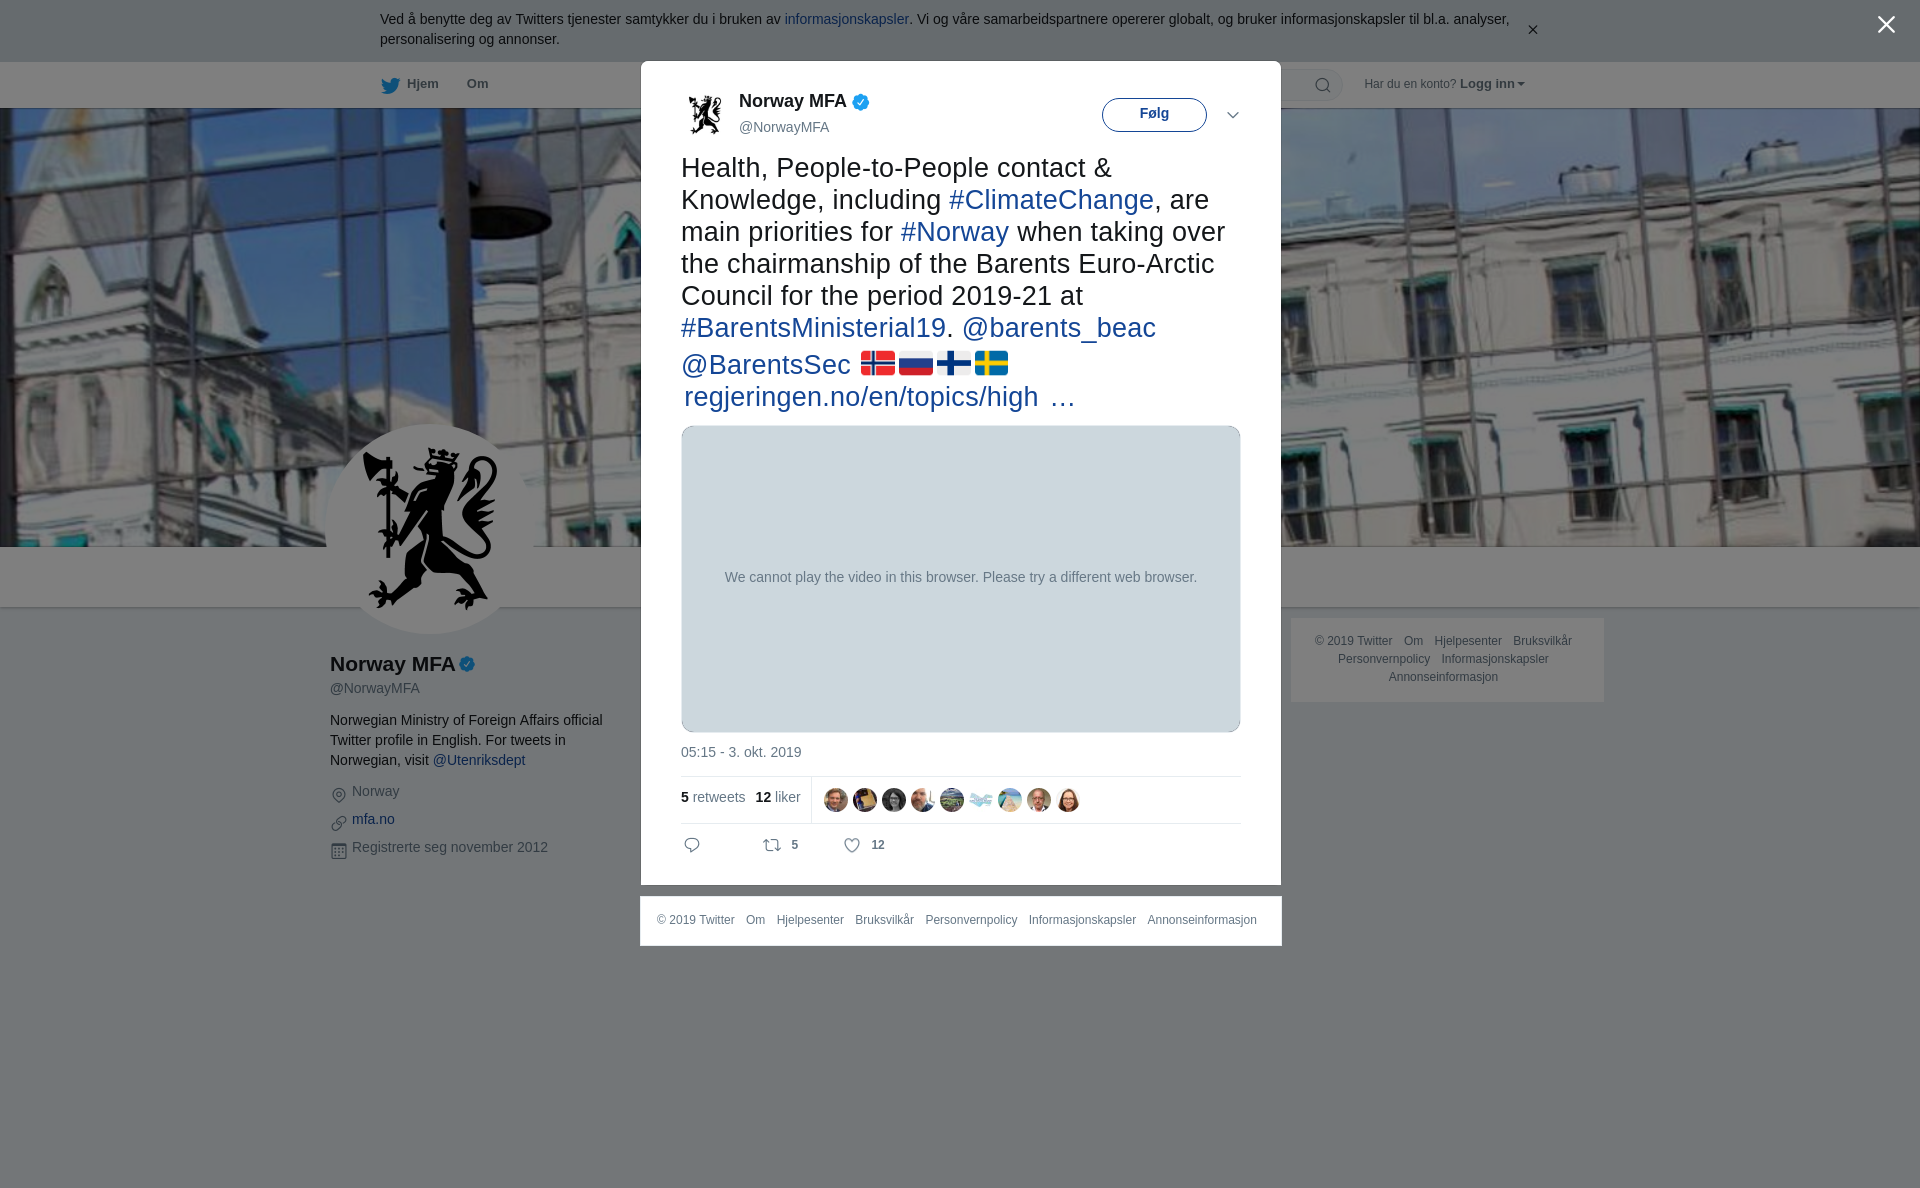Expand the tweet options chevron next to Følg

[x=1233, y=115]
